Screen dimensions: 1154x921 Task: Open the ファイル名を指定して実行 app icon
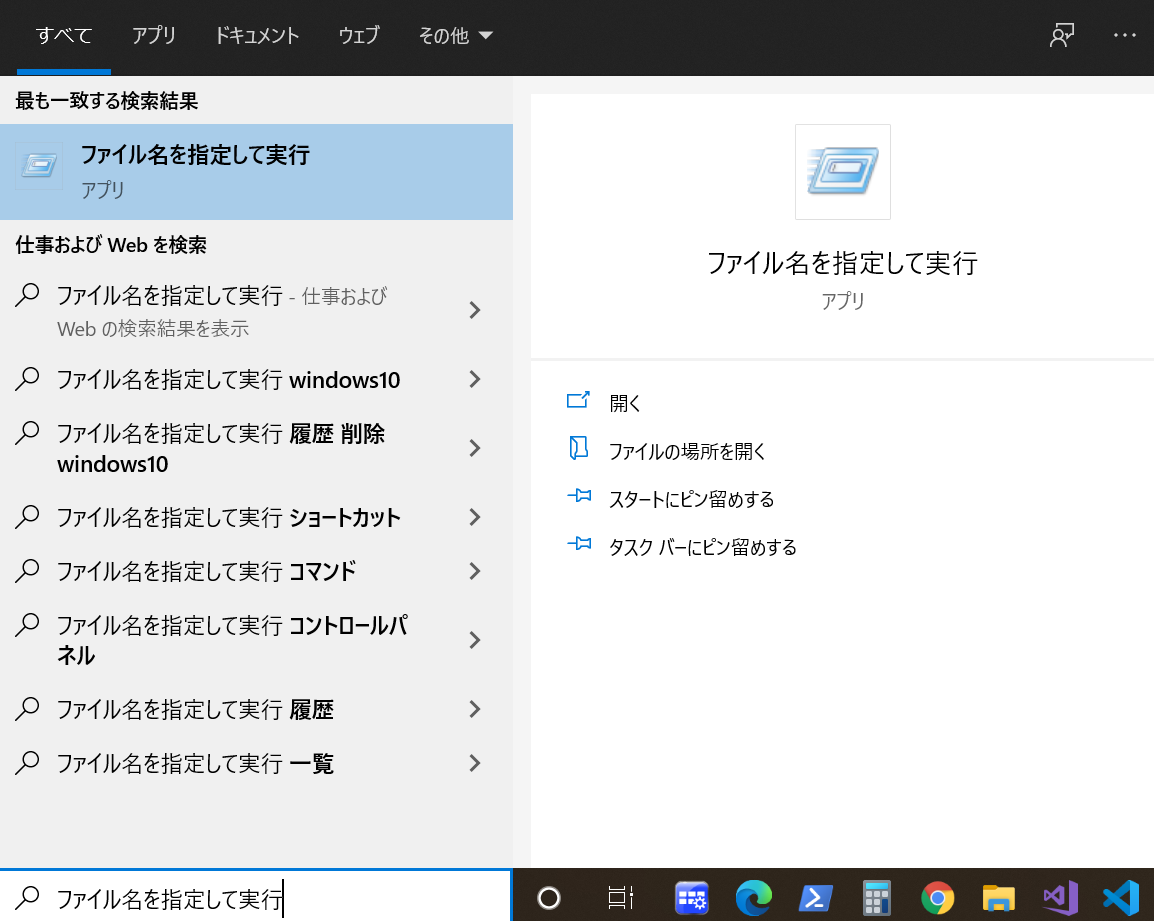click(x=38, y=165)
